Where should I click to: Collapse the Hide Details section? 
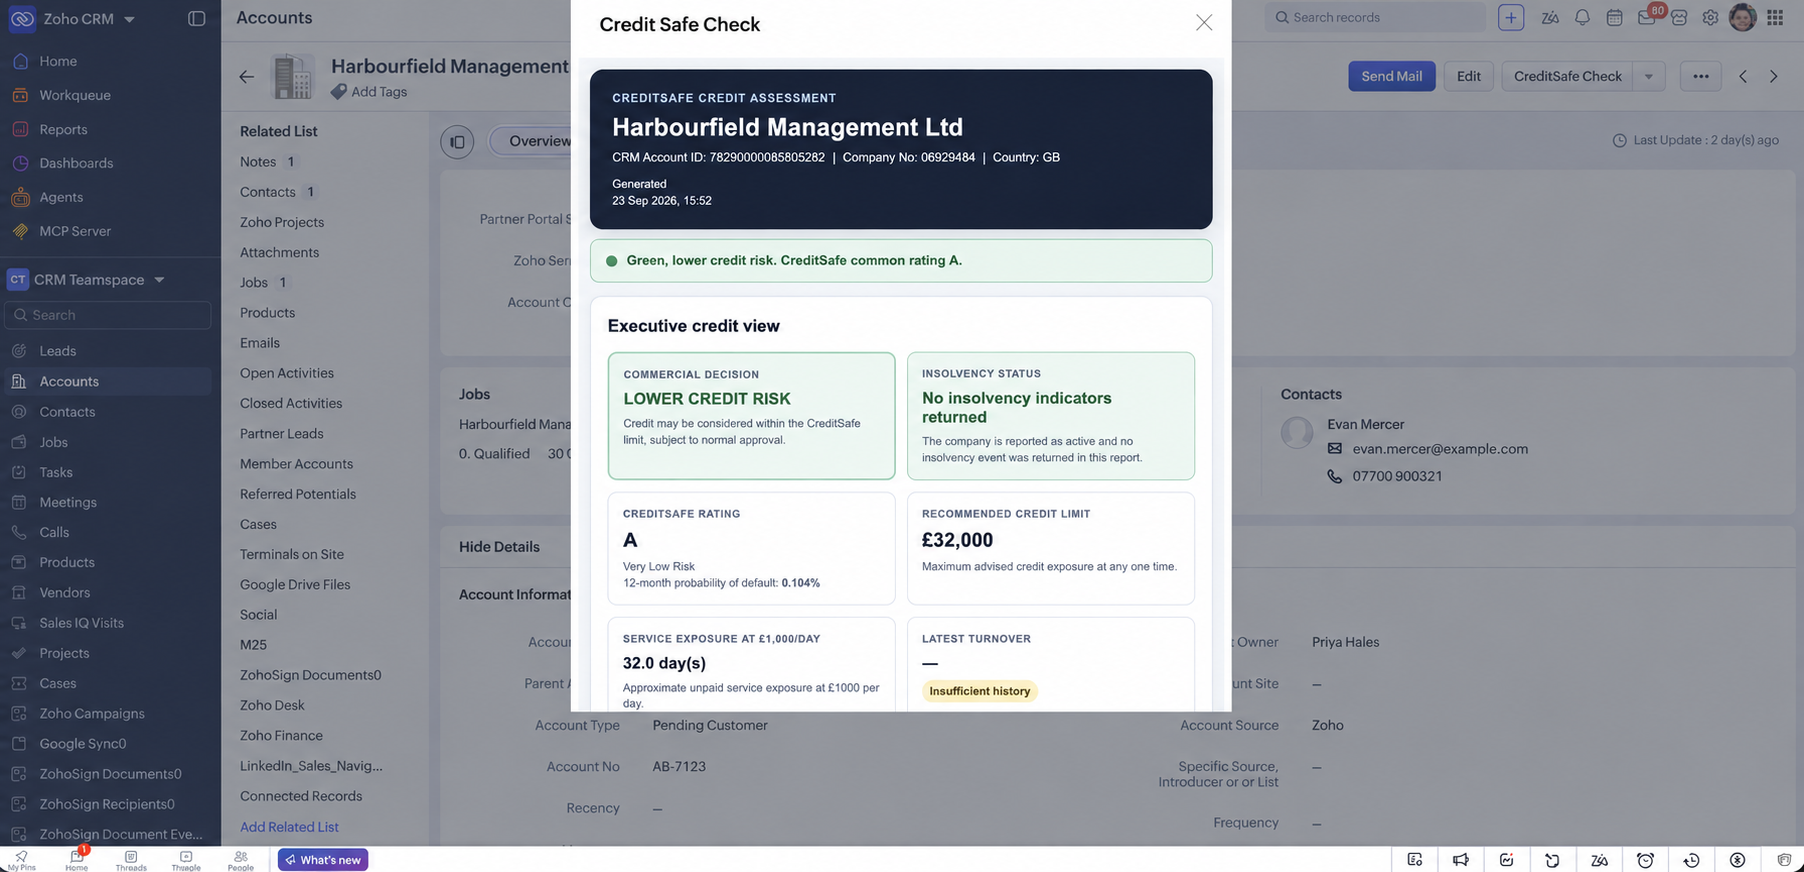[499, 547]
